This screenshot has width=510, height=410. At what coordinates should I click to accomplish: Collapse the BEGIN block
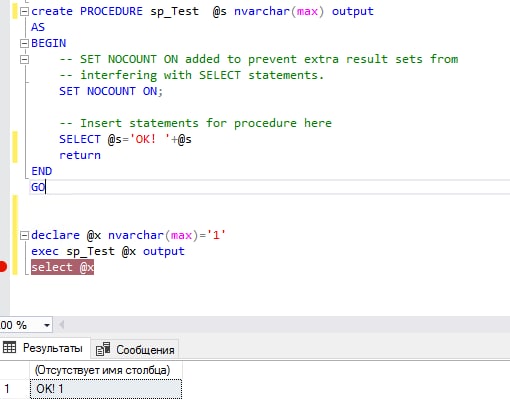coord(24,44)
